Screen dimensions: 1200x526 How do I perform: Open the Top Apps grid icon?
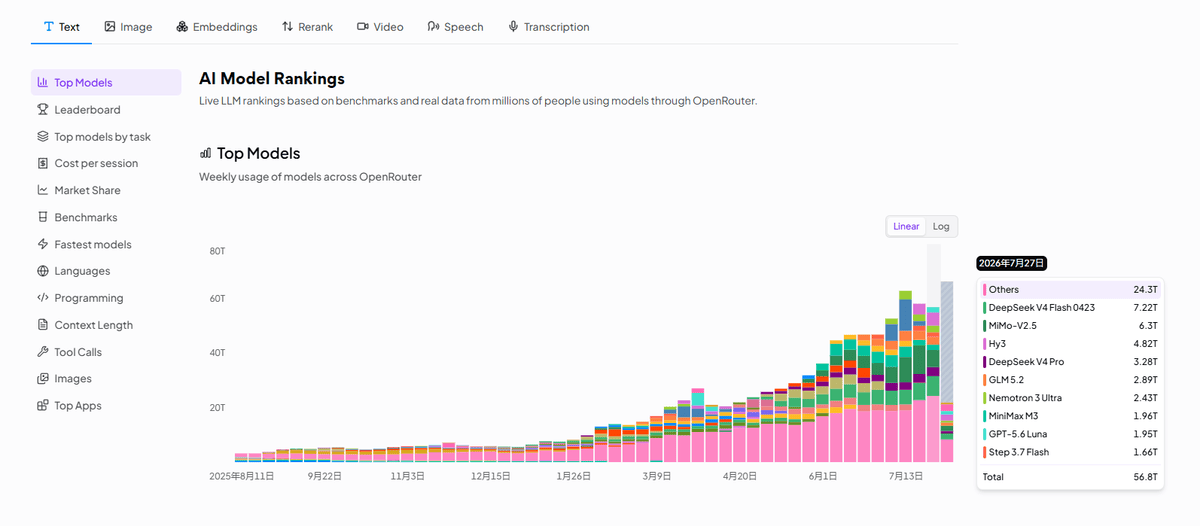point(43,406)
